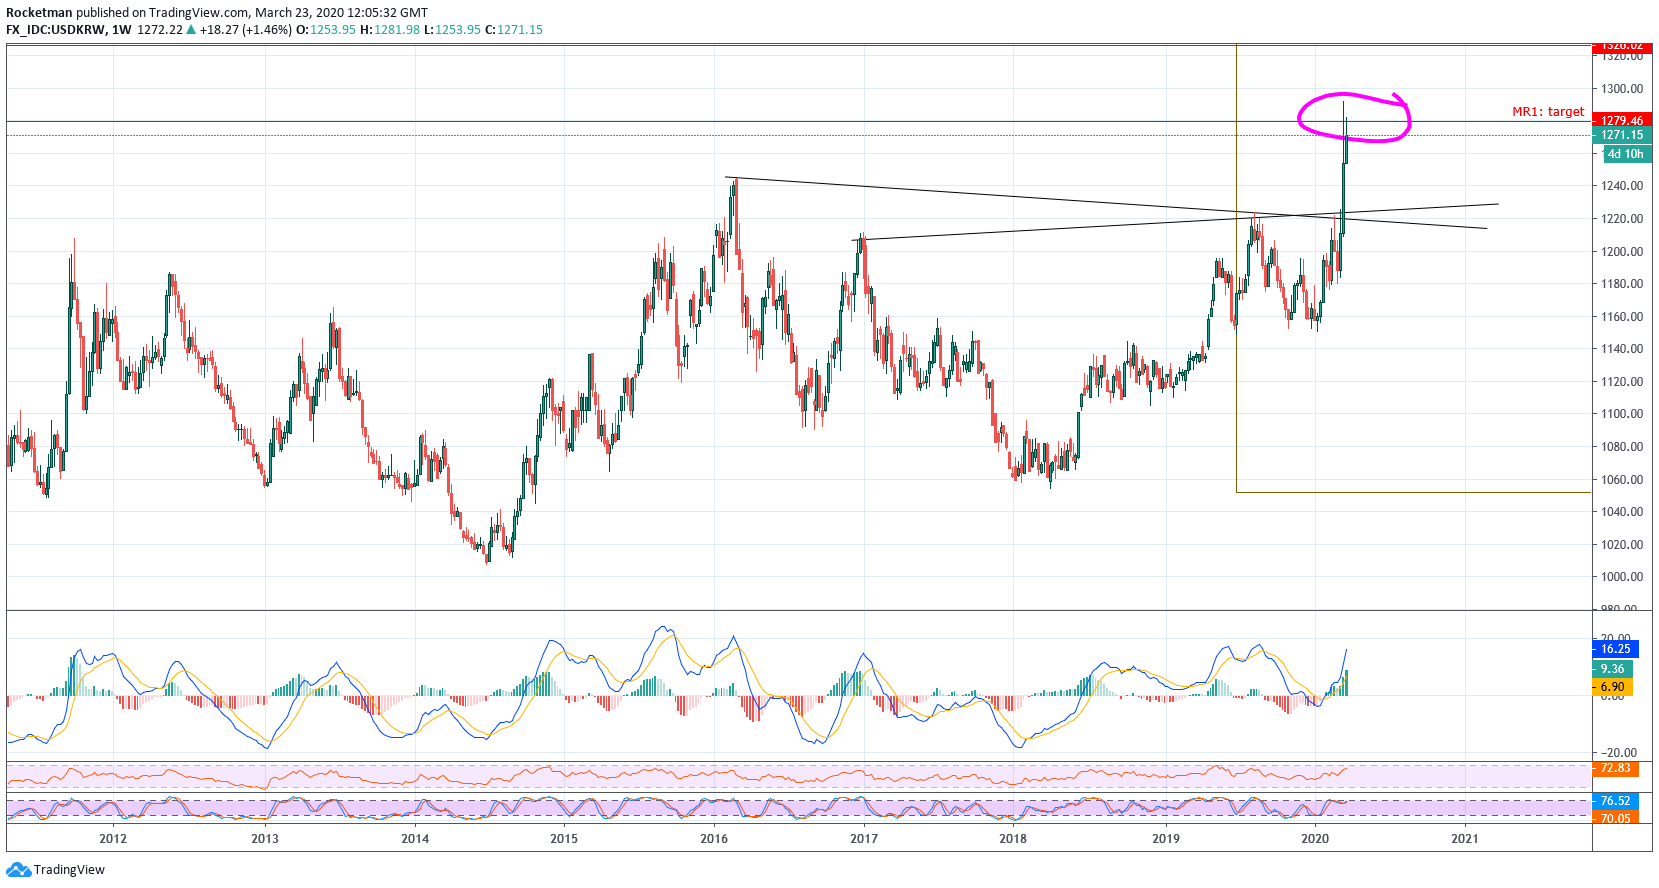
Task: Click the orange 70.05 stochastic value label
Action: [1615, 818]
